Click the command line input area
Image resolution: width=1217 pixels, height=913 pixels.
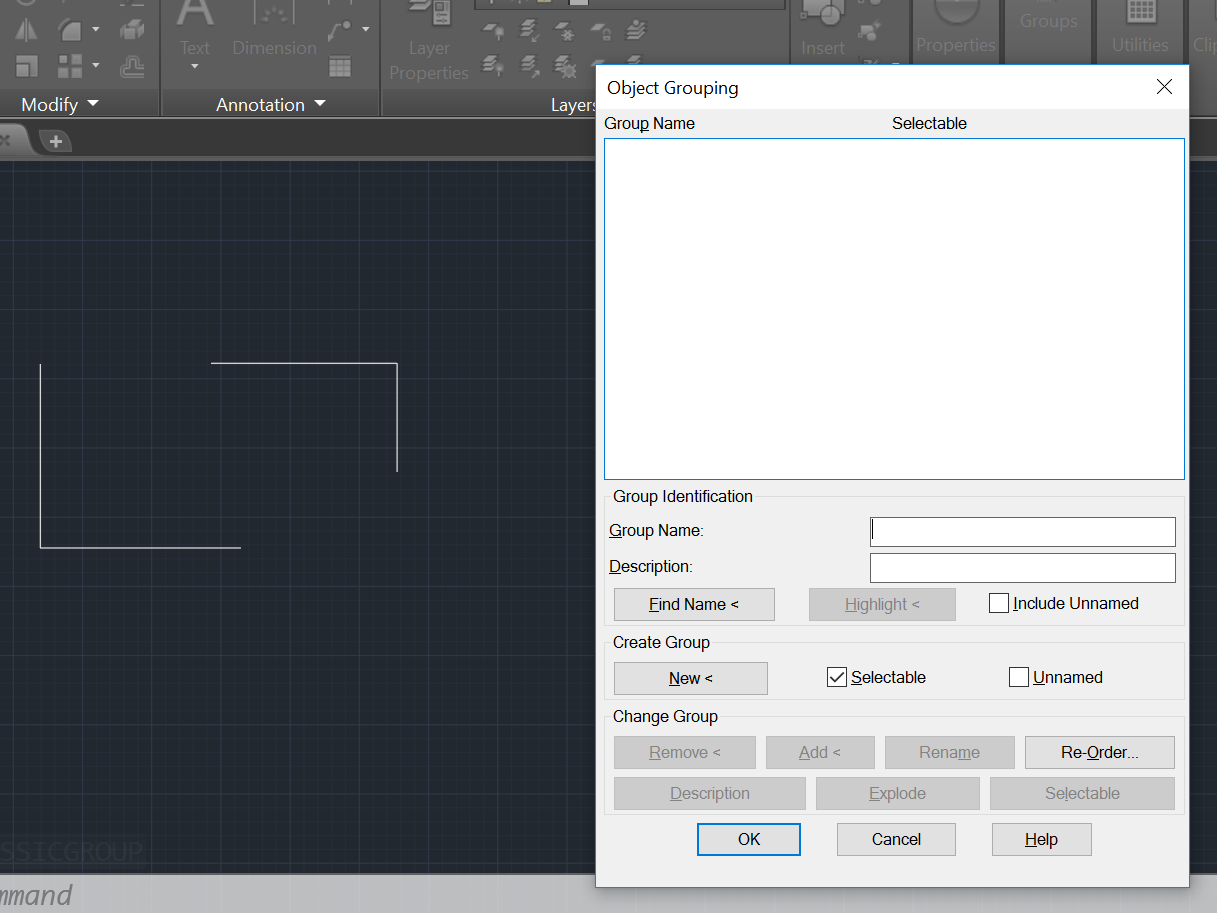click(298, 894)
